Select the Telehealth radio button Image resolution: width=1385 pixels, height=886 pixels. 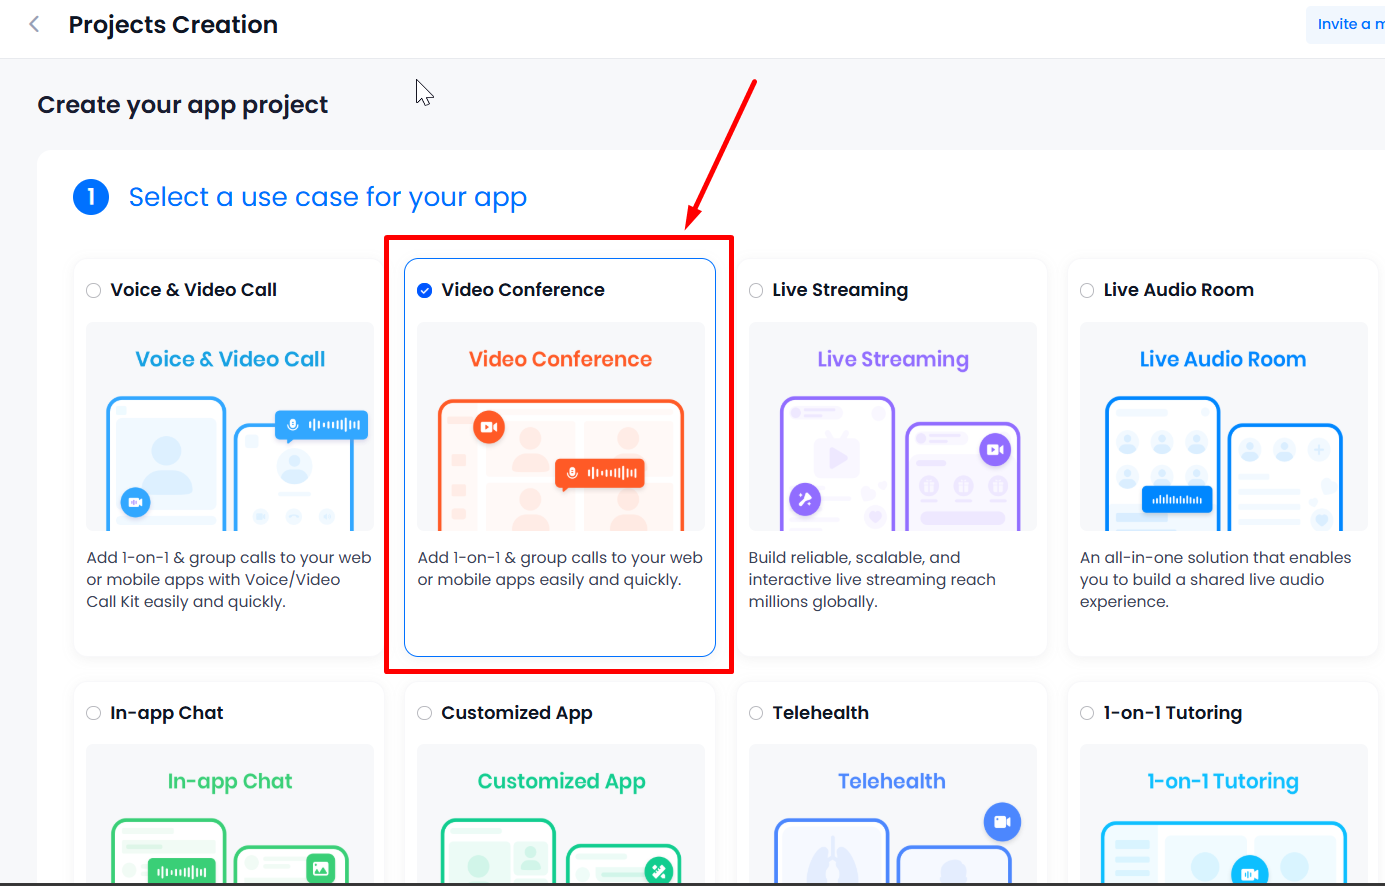click(756, 713)
